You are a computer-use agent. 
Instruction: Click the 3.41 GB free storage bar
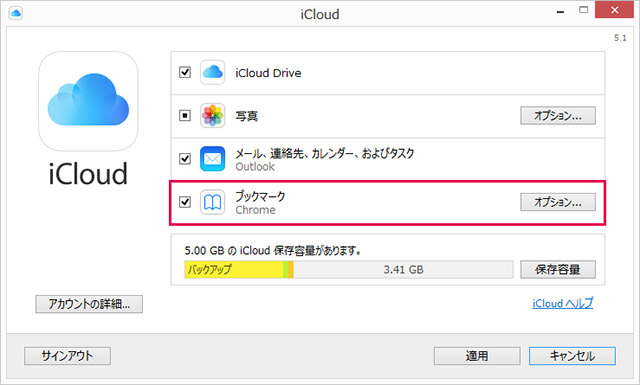pos(403,269)
